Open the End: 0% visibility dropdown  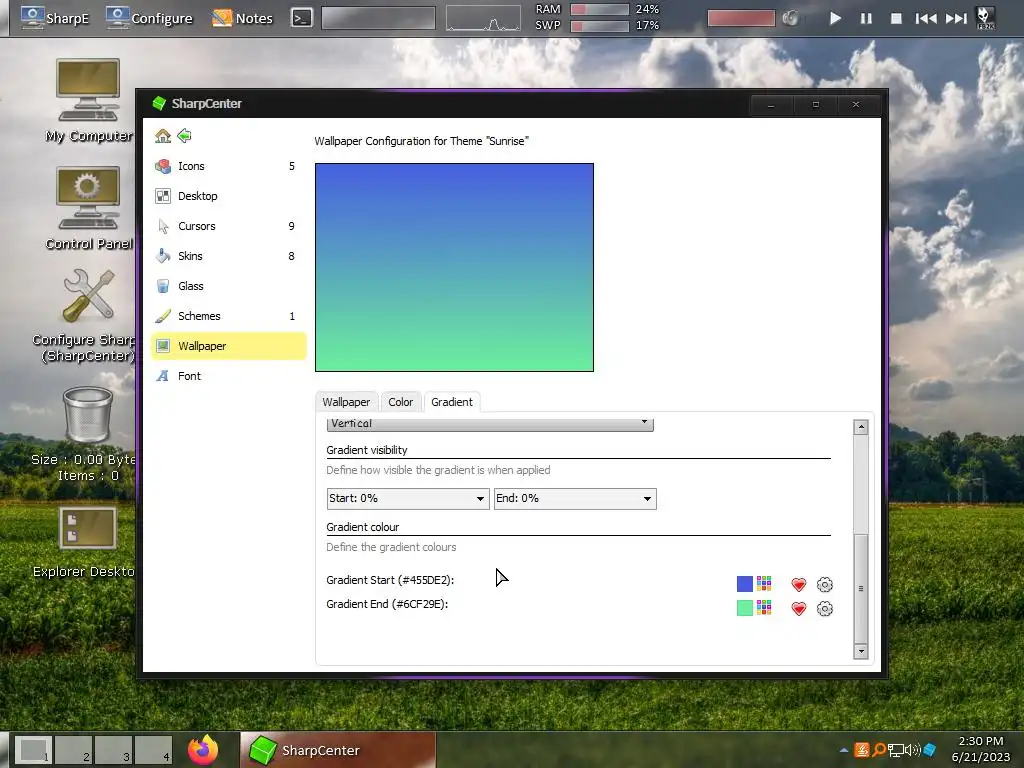click(575, 499)
